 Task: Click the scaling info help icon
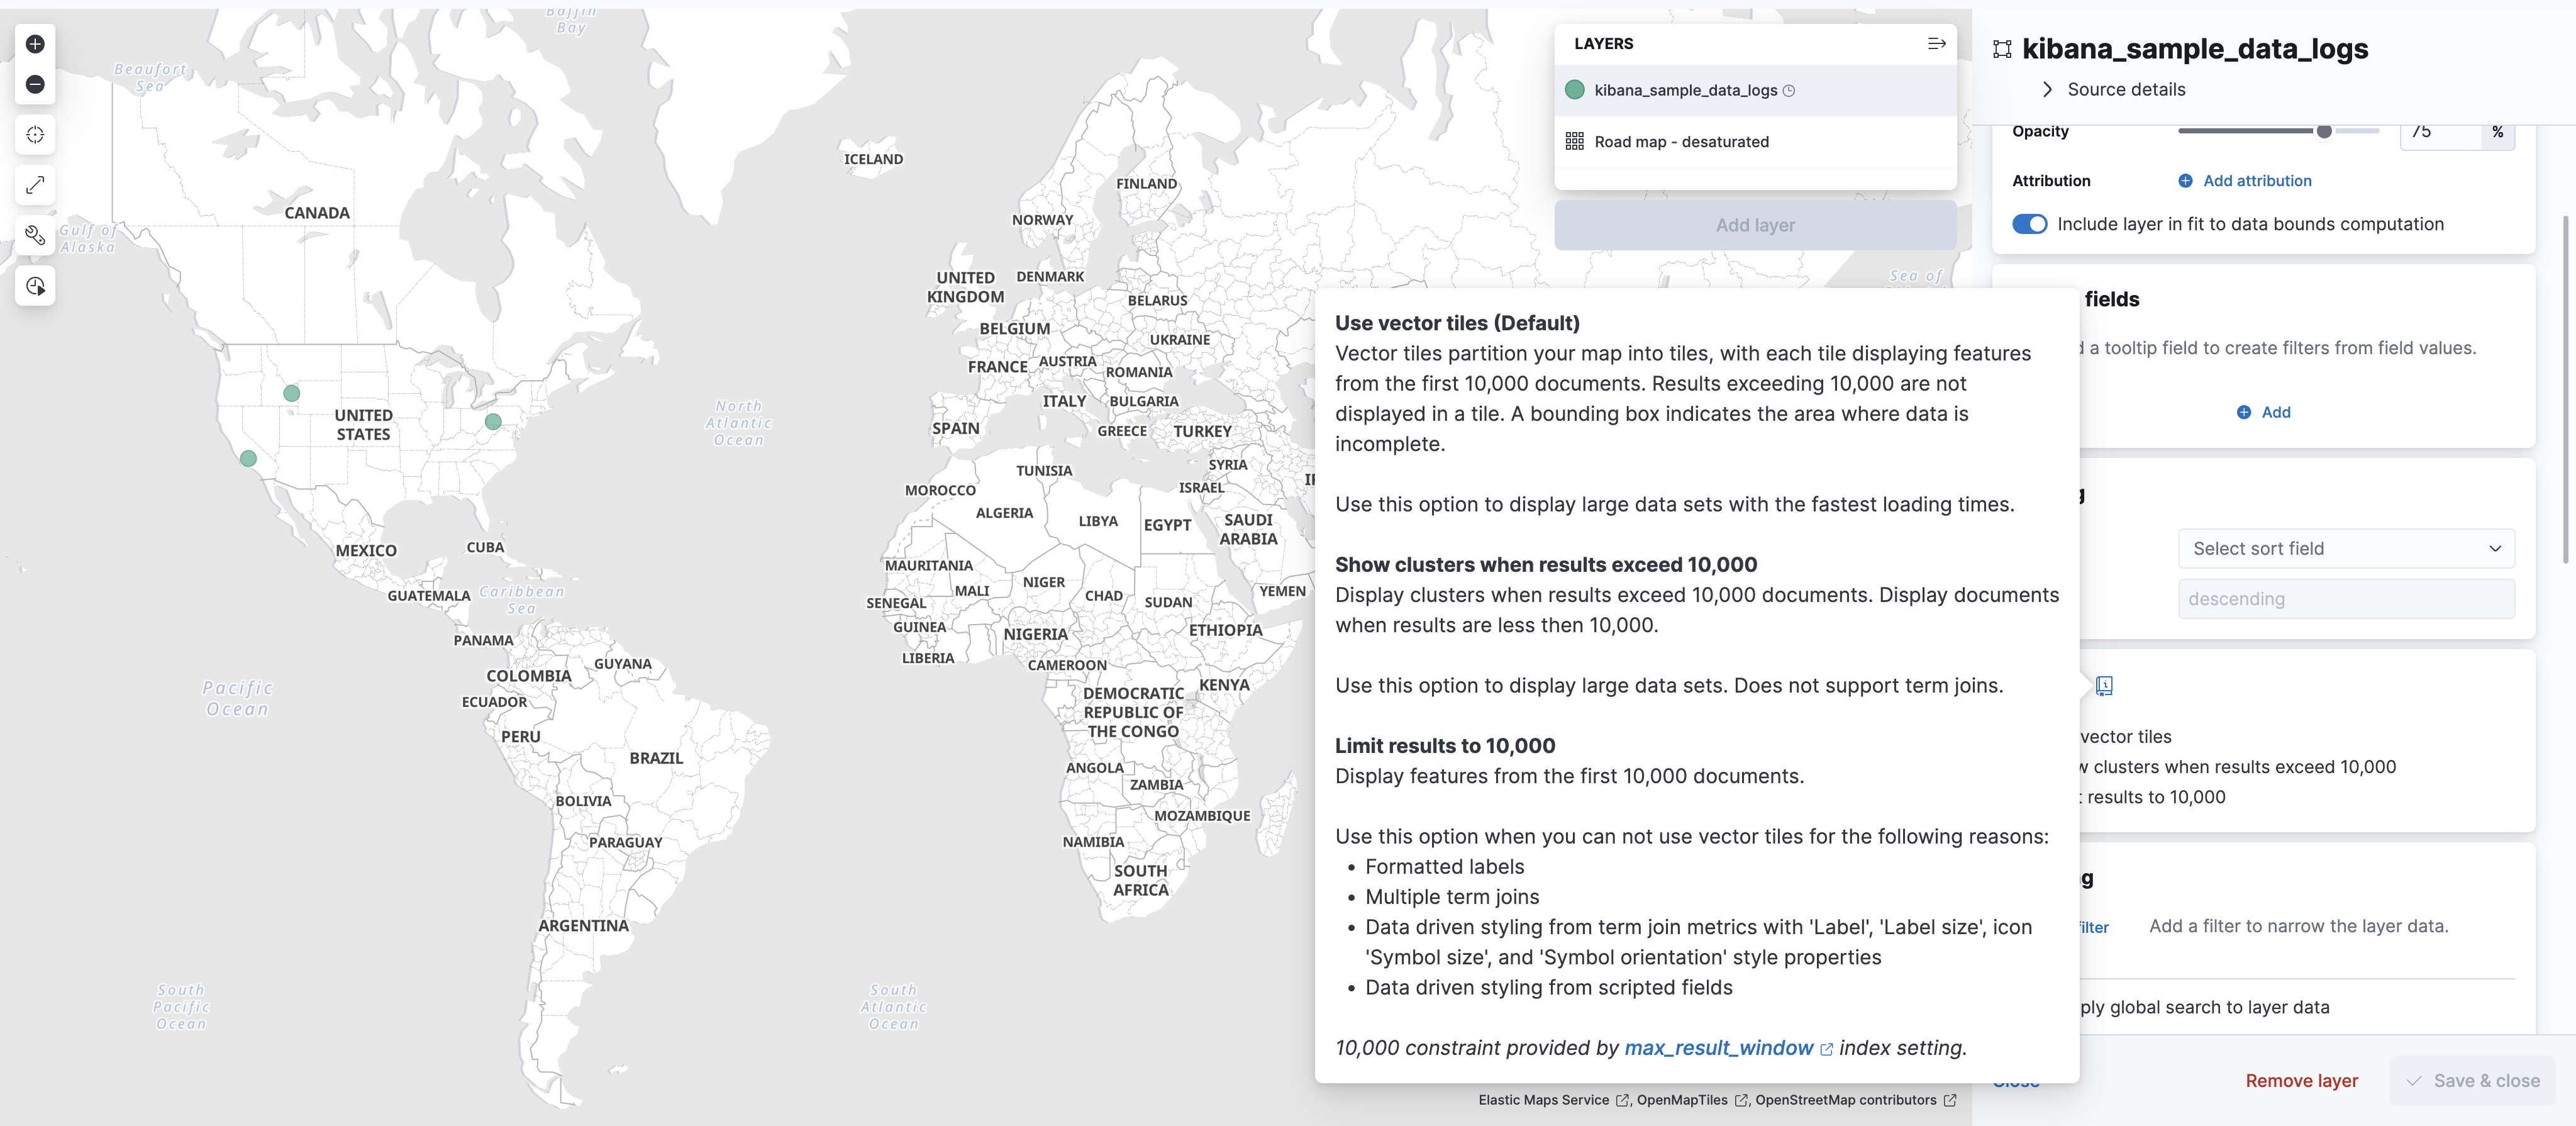pos(2104,686)
